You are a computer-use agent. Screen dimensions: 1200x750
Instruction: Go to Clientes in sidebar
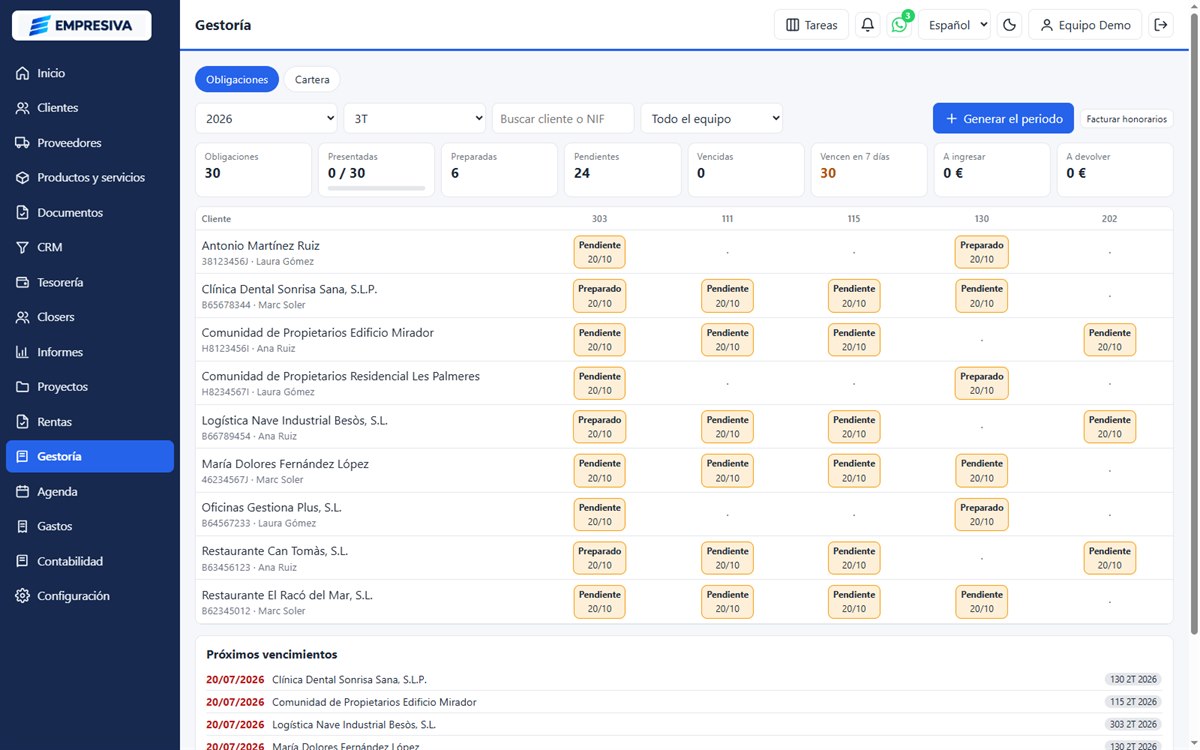point(90,108)
